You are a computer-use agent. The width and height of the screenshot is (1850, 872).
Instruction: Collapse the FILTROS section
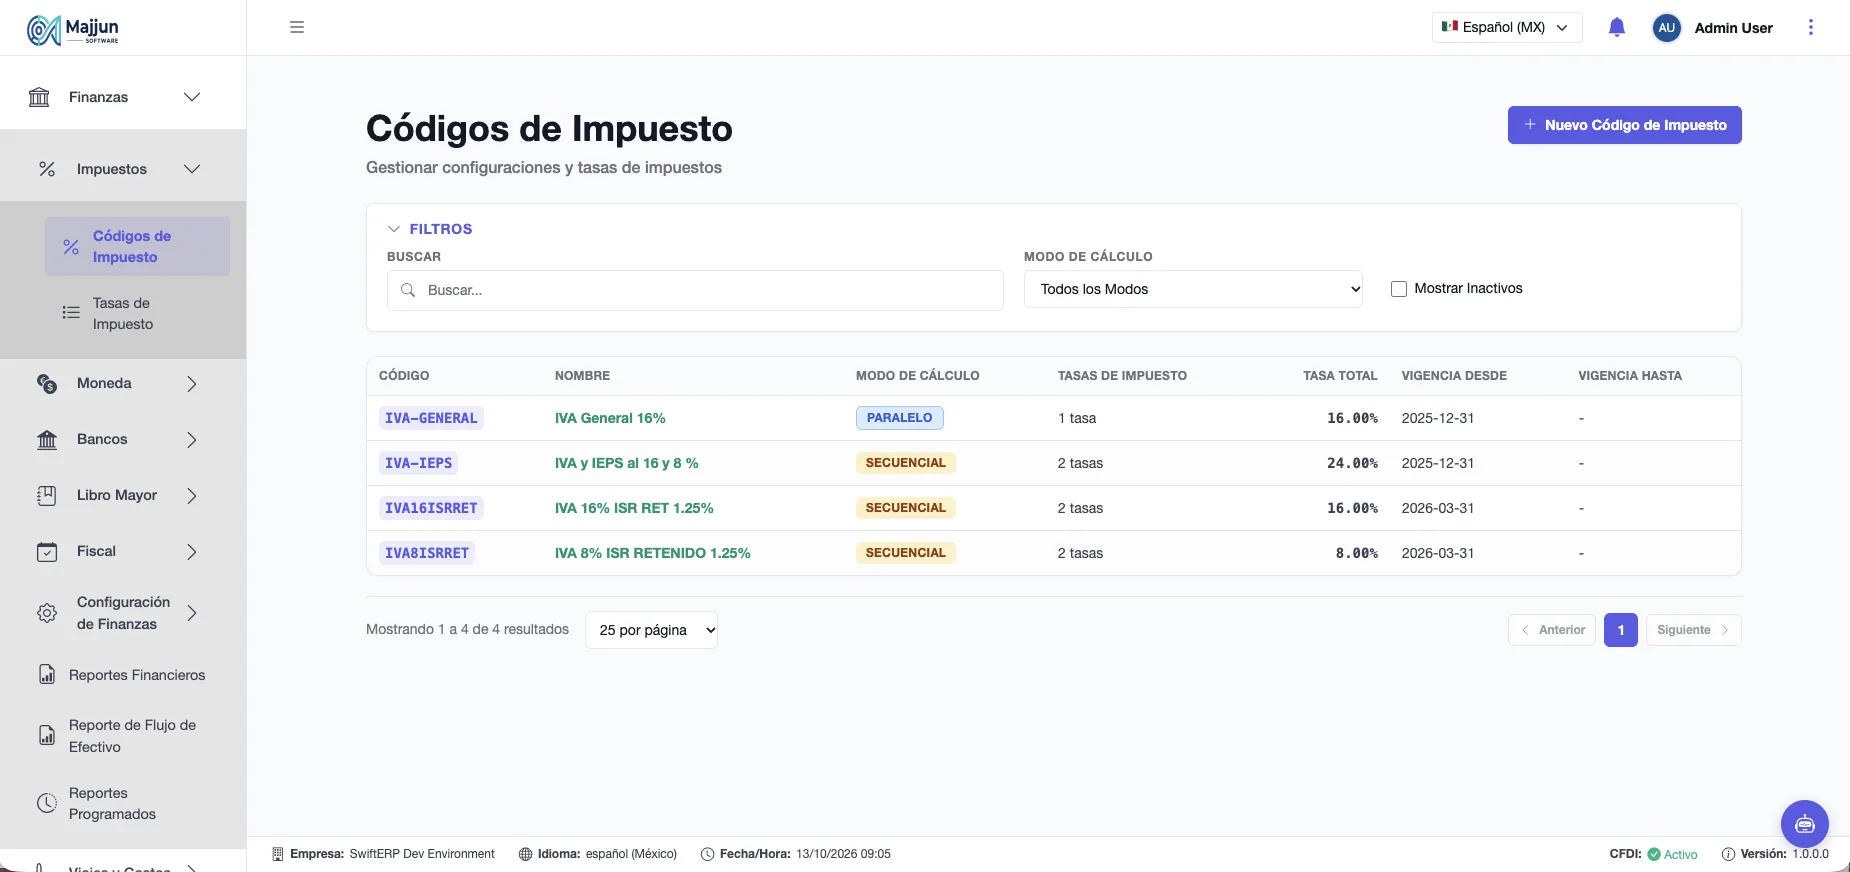[430, 229]
